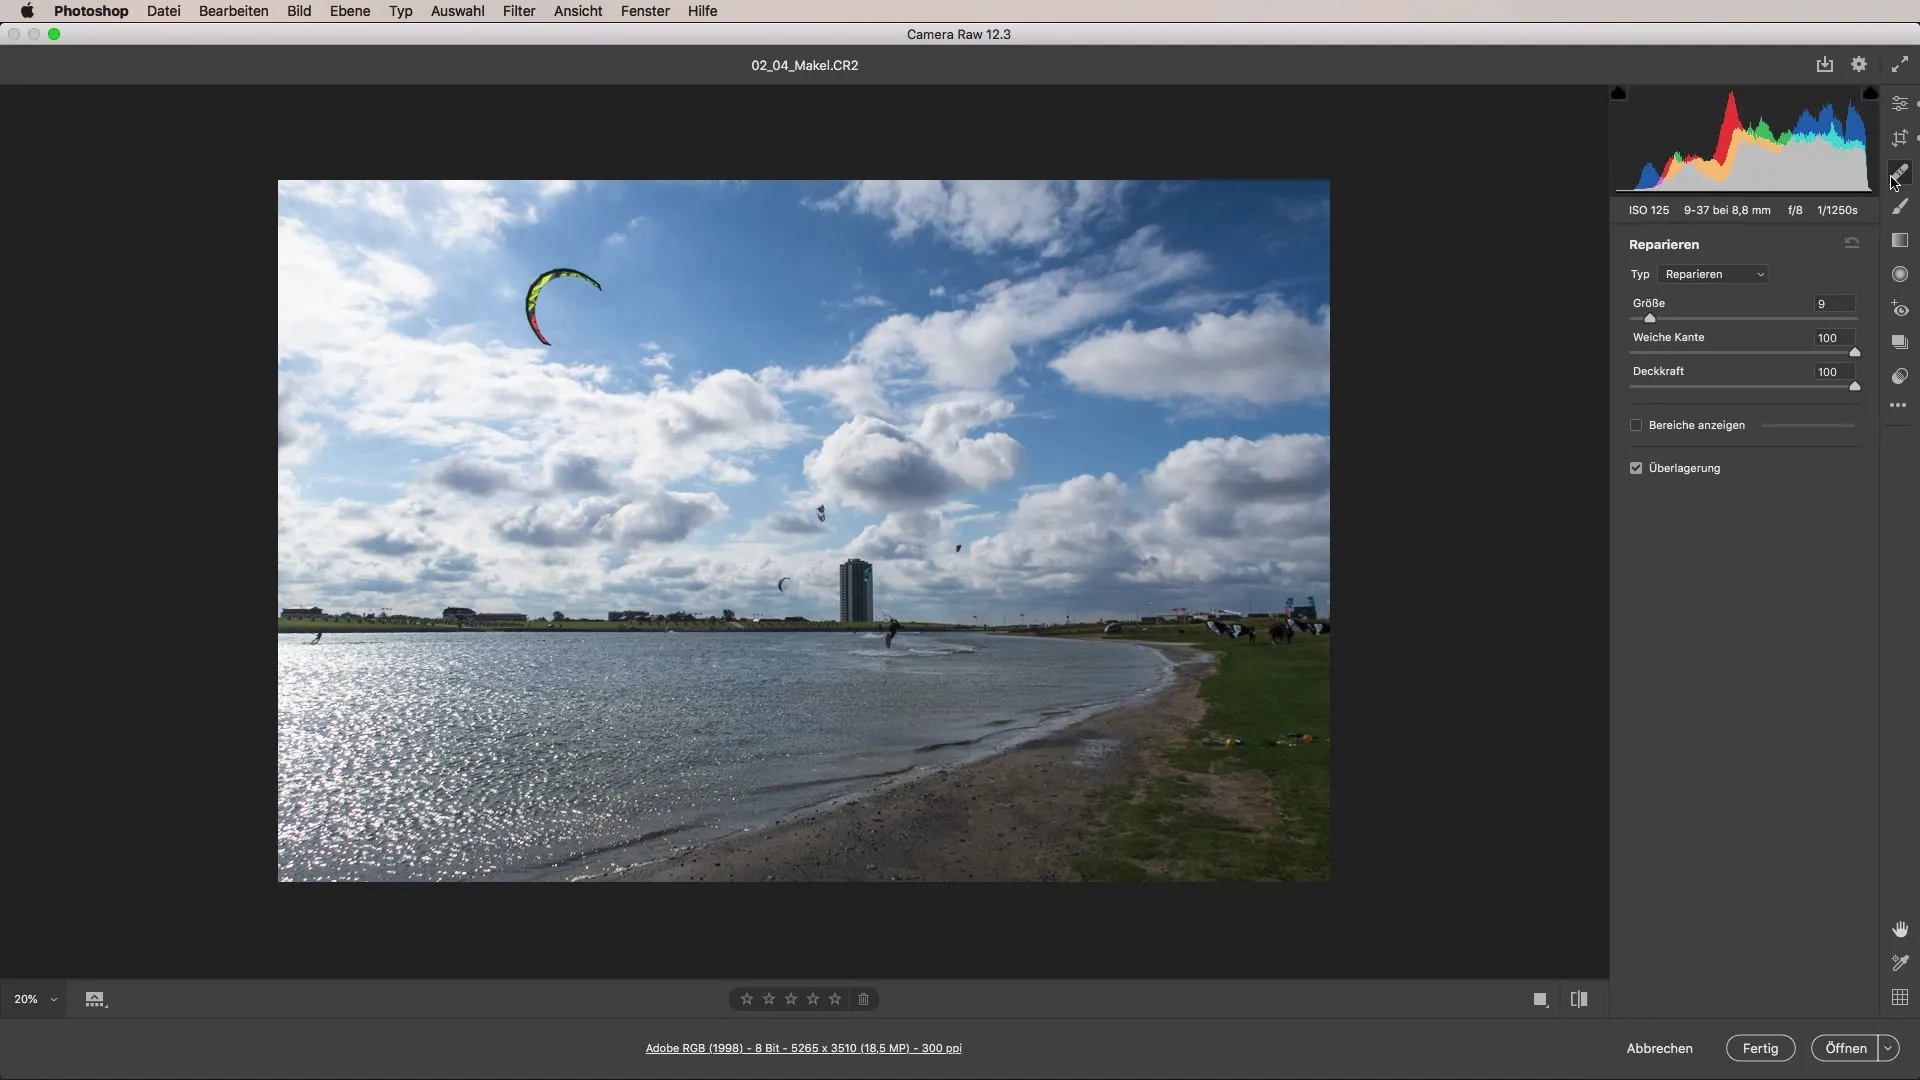The width and height of the screenshot is (1920, 1080).
Task: Set rating to three stars
Action: pyautogui.click(x=791, y=999)
